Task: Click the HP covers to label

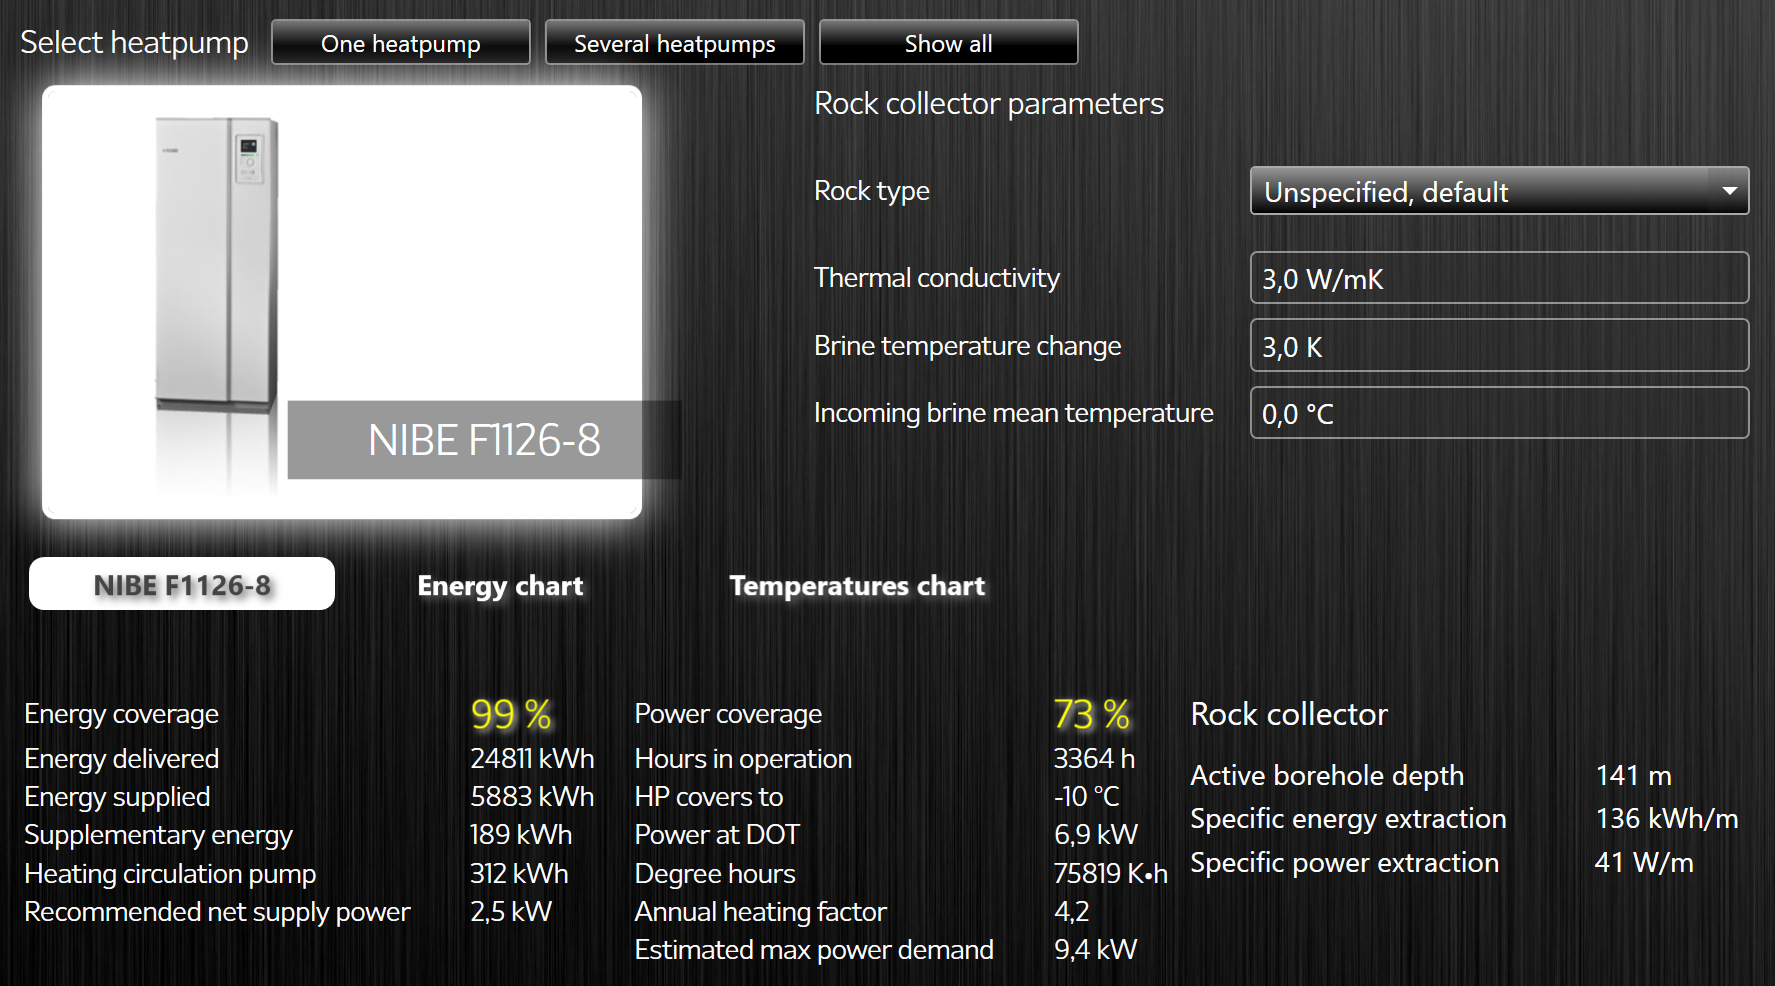Action: click(709, 797)
